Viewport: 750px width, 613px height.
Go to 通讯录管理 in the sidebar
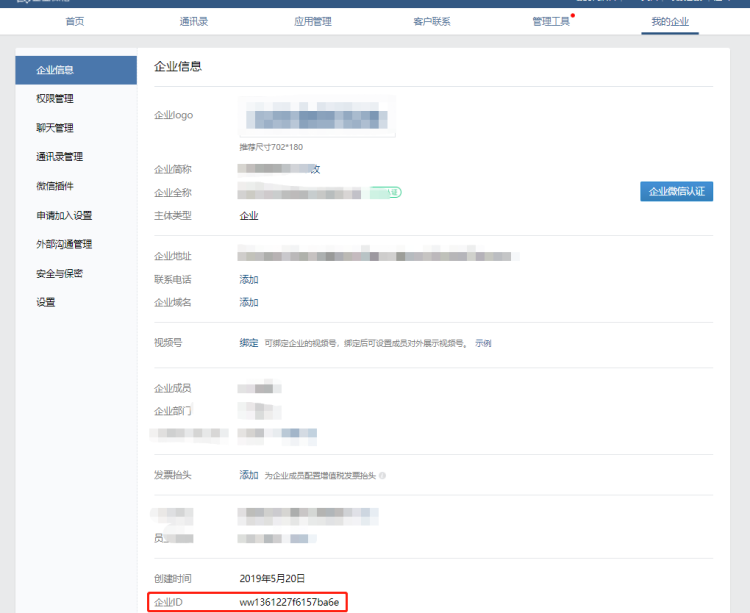[59, 157]
